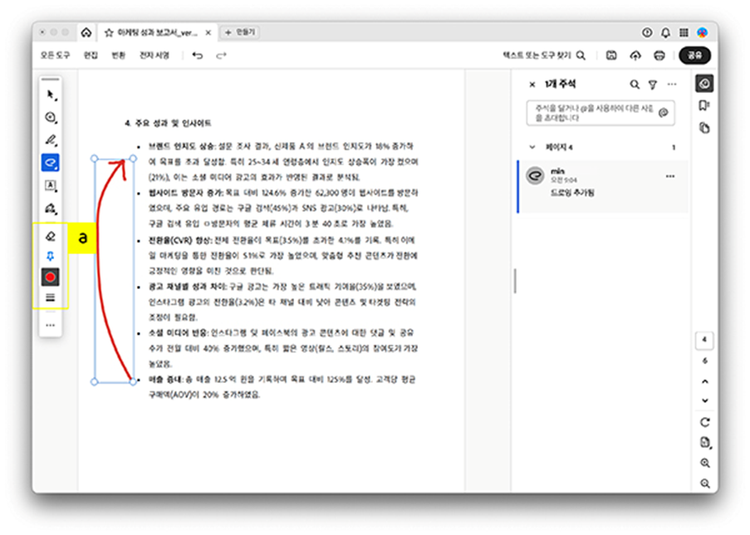This screenshot has height=535, width=750.
Task: Go to previous page with up chevron
Action: [x=705, y=382]
